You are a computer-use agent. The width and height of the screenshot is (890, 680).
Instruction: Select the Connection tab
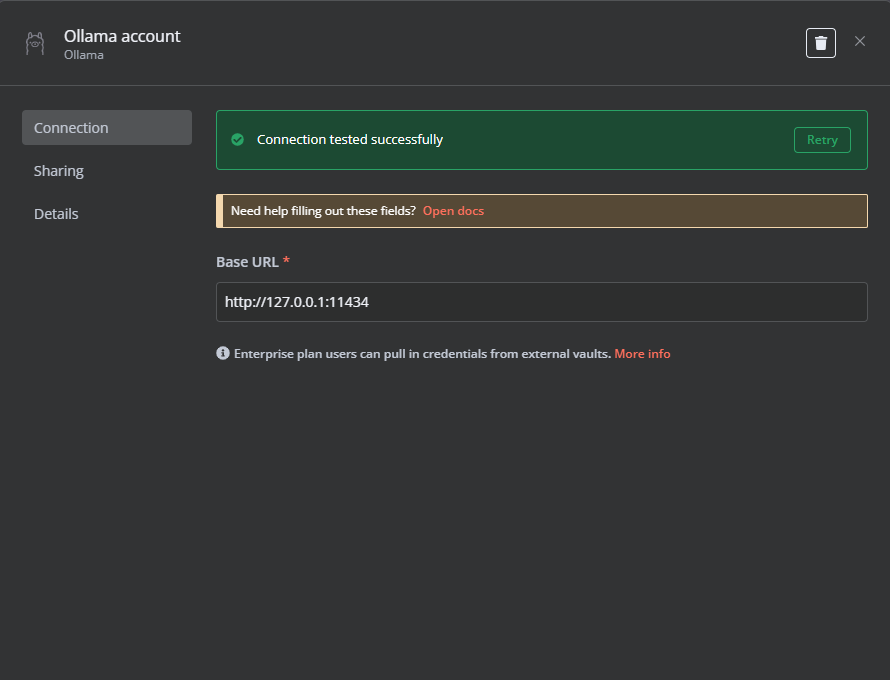click(107, 128)
